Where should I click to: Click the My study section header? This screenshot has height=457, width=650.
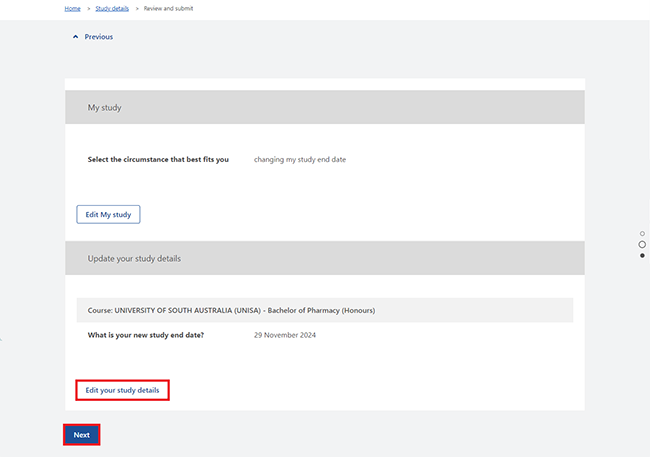click(325, 107)
